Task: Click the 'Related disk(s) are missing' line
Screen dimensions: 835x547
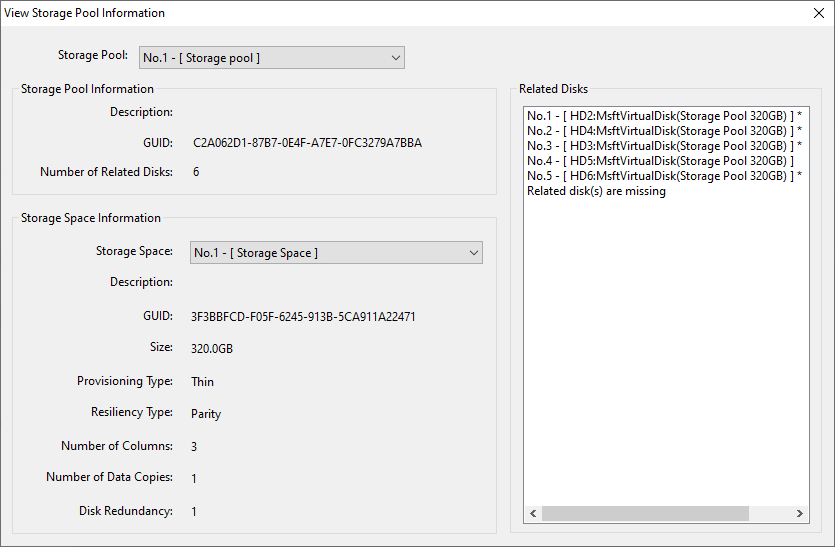Action: click(596, 191)
